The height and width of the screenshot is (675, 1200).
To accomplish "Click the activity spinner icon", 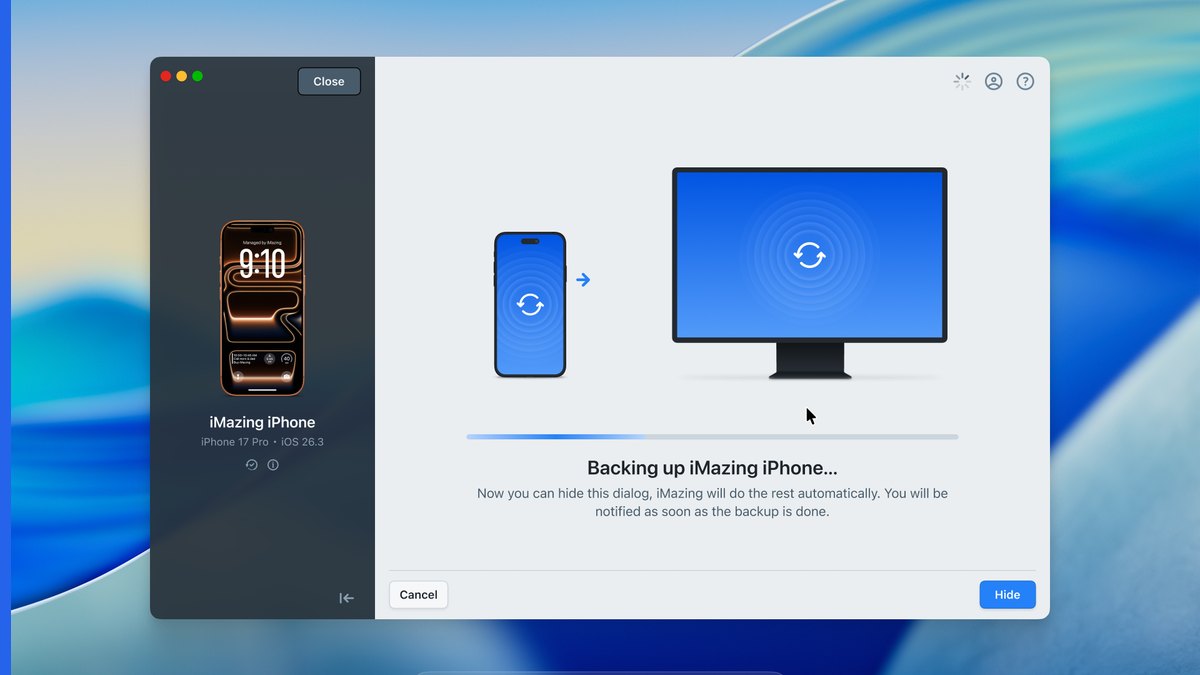I will tap(962, 82).
